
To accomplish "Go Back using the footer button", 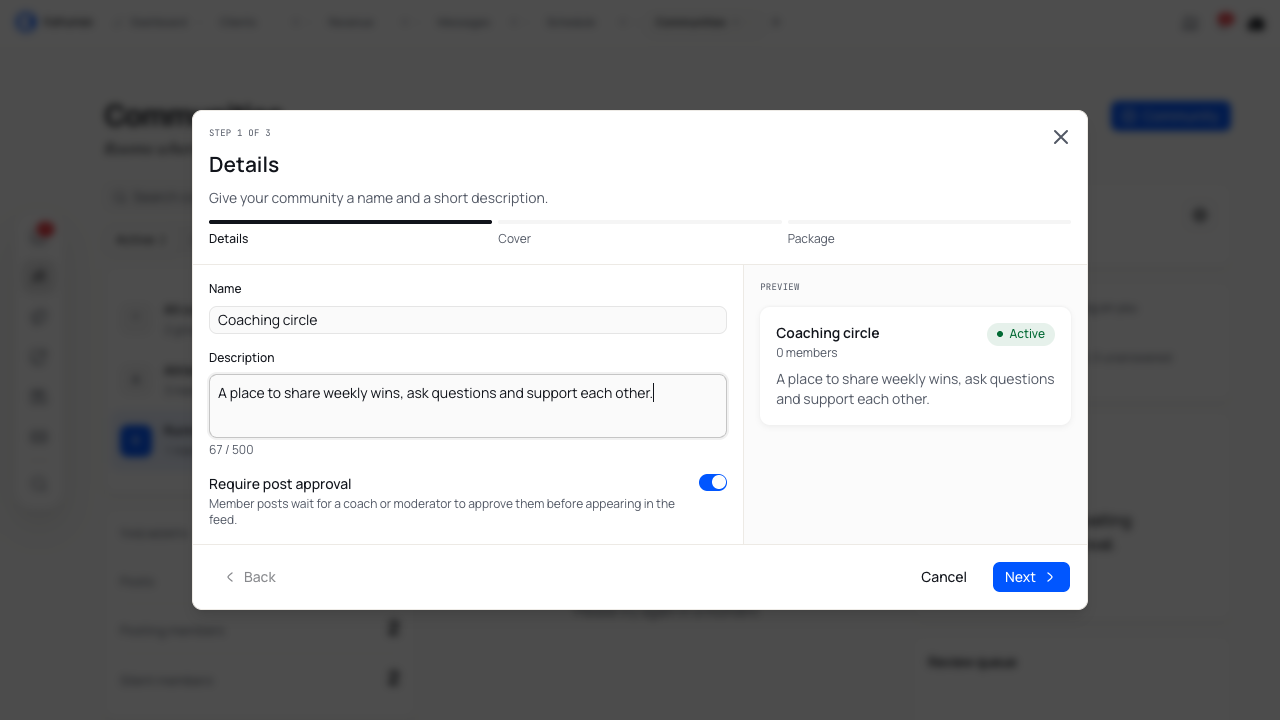I will click(x=250, y=577).
